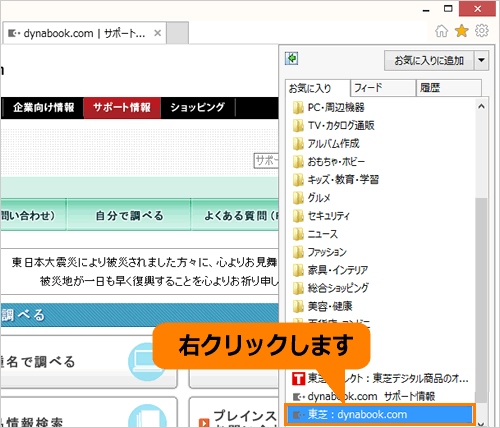Viewport: 500px width, 428px height.
Task: Click the 名で調べる panel
Action: coord(88,362)
